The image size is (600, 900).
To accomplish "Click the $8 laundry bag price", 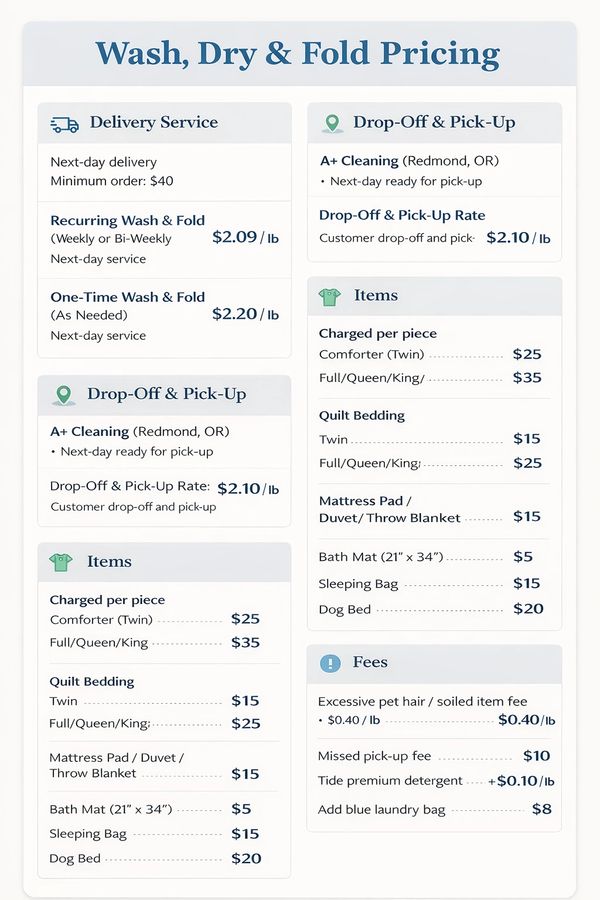I will (541, 809).
